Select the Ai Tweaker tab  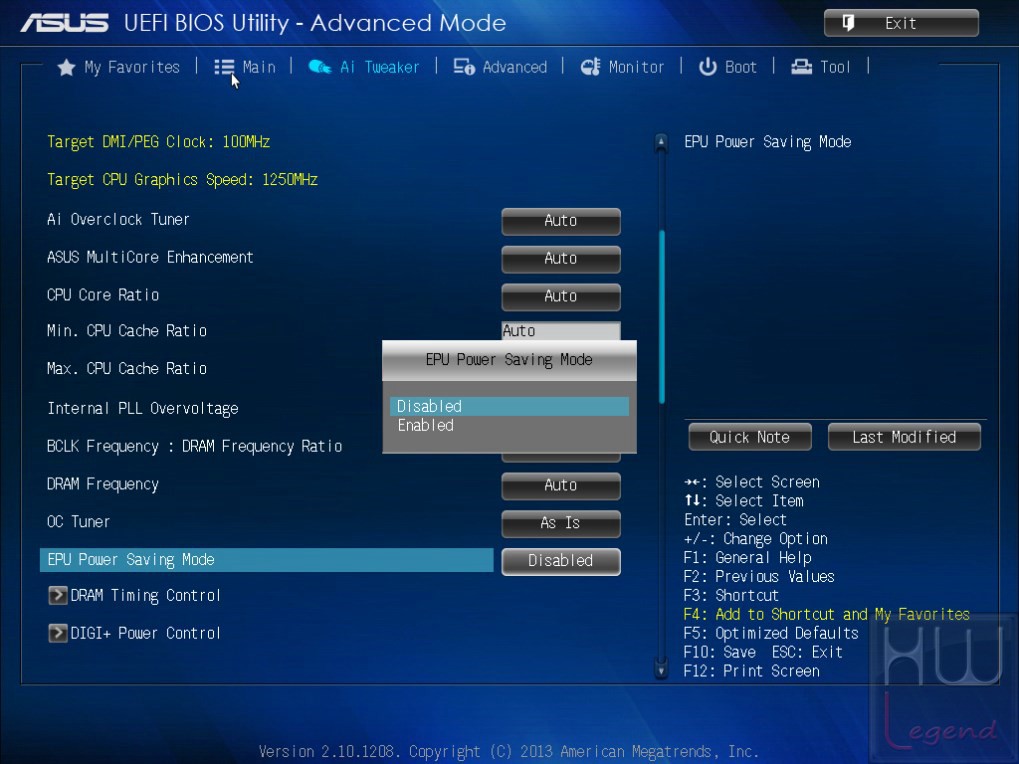pos(364,67)
